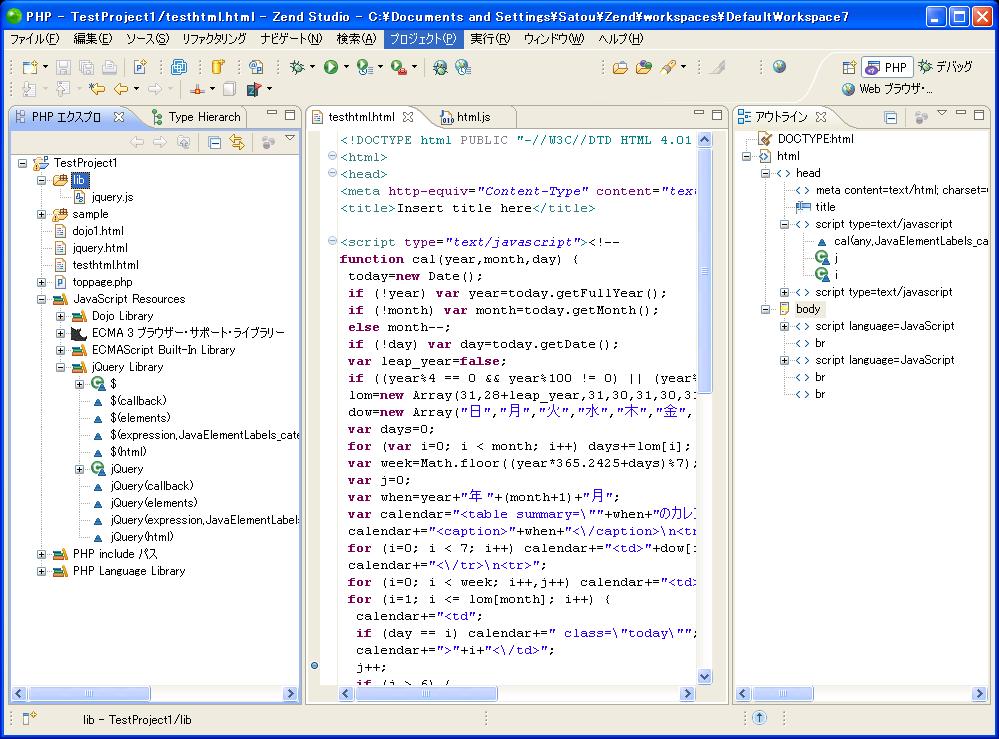Click Collapse All icon in Outline panel
This screenshot has height=739, width=999.
pyautogui.click(x=890, y=117)
